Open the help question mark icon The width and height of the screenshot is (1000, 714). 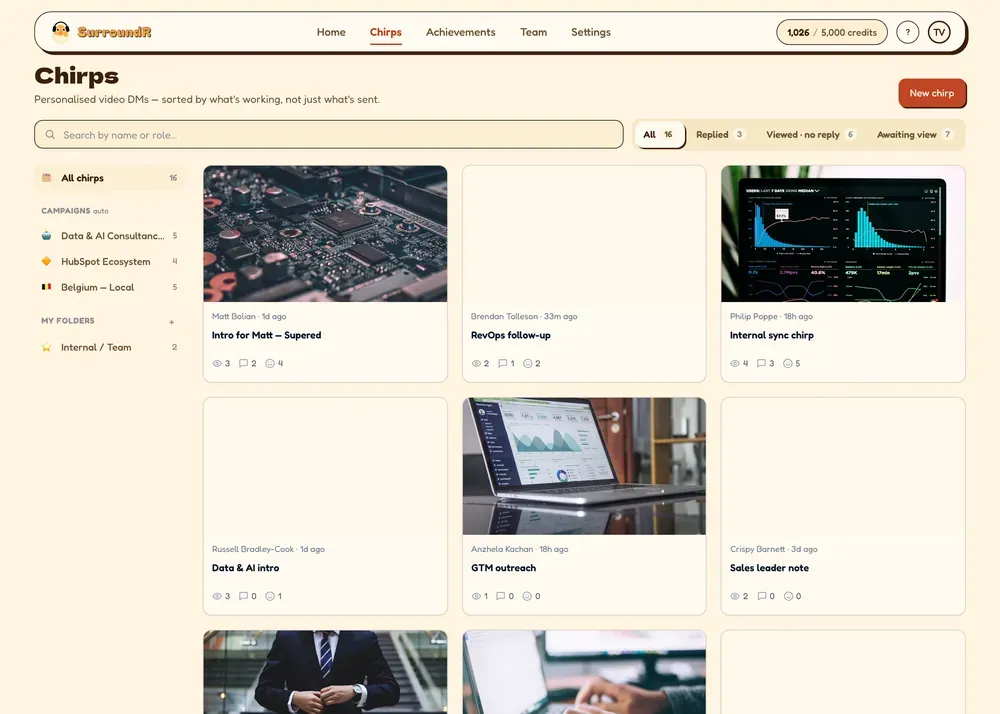[x=908, y=32]
